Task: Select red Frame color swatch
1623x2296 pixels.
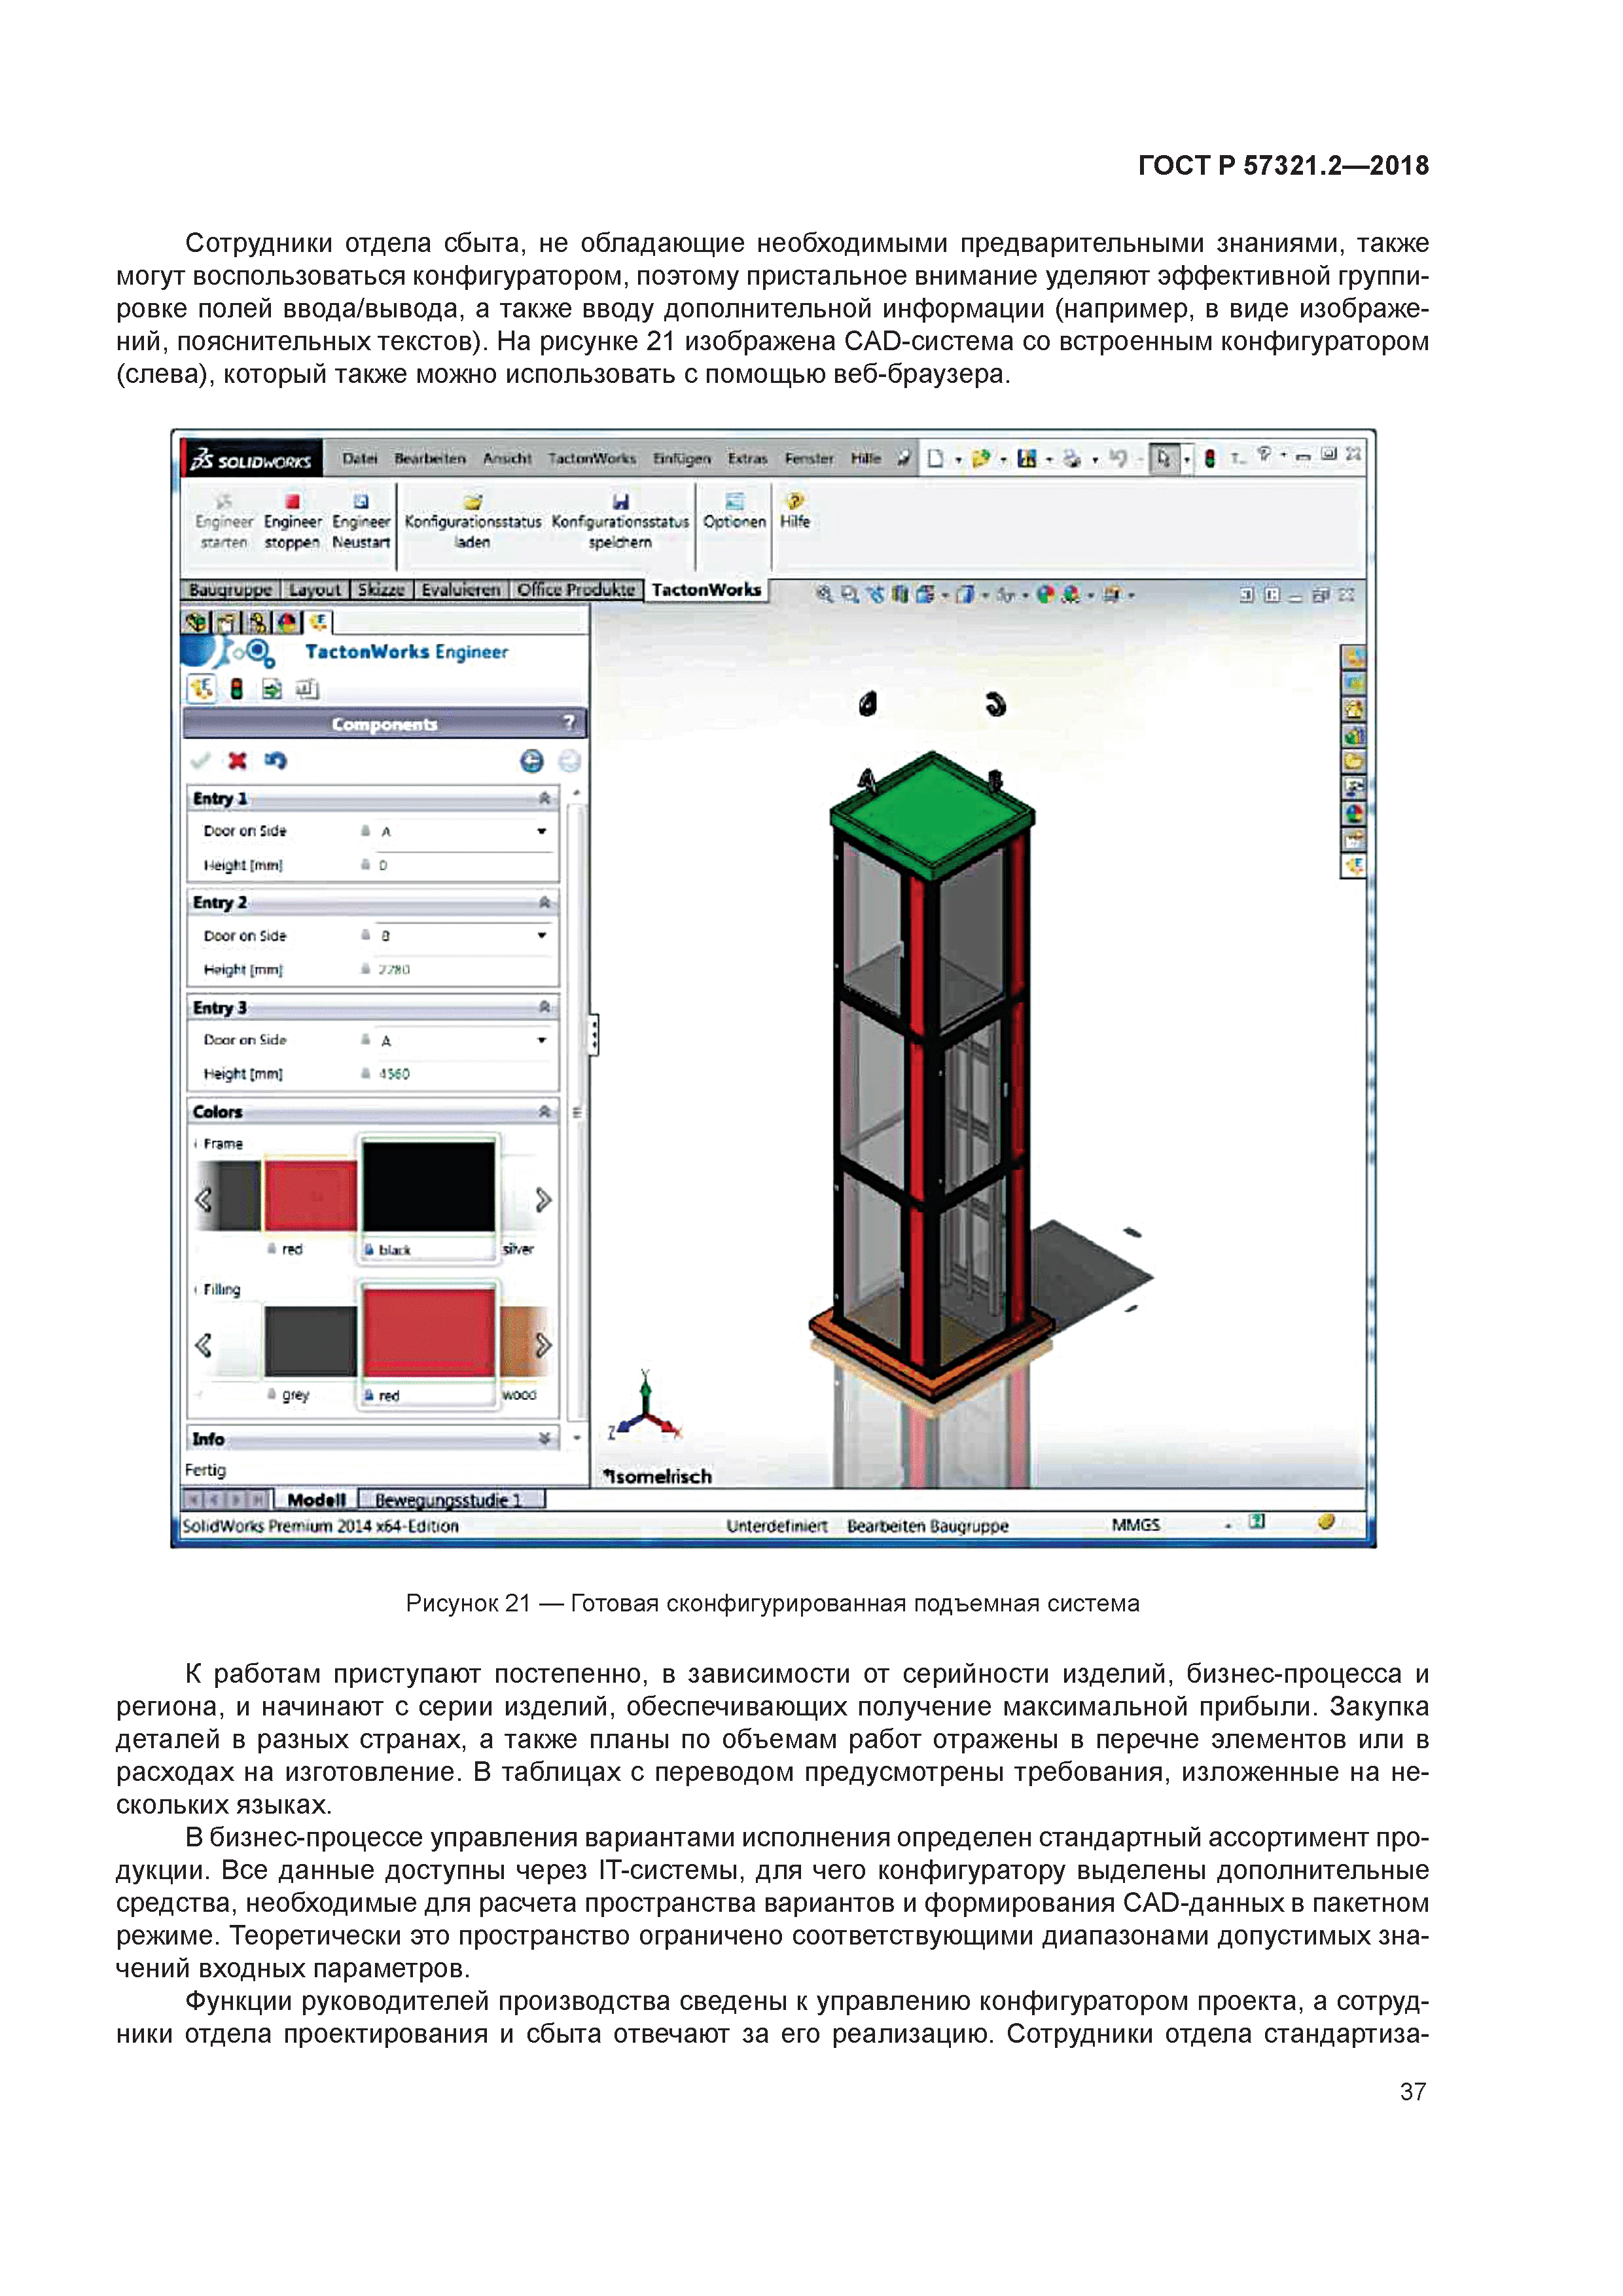Action: [310, 1196]
